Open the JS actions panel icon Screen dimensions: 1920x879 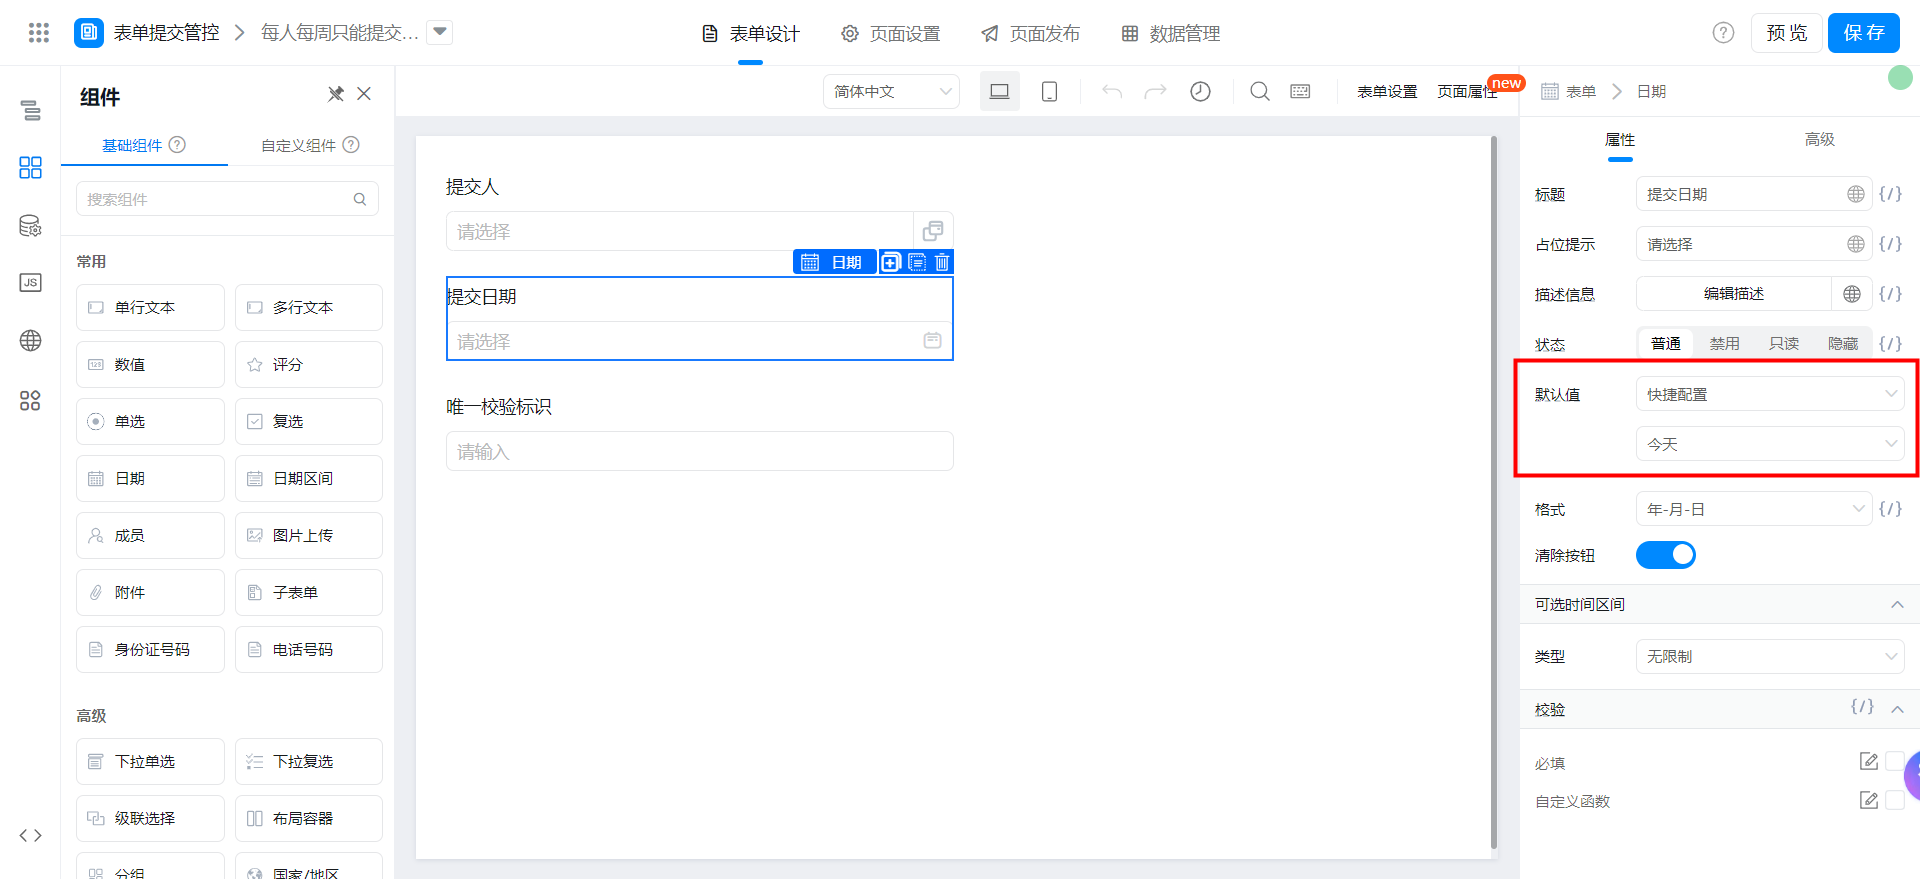pos(31,283)
